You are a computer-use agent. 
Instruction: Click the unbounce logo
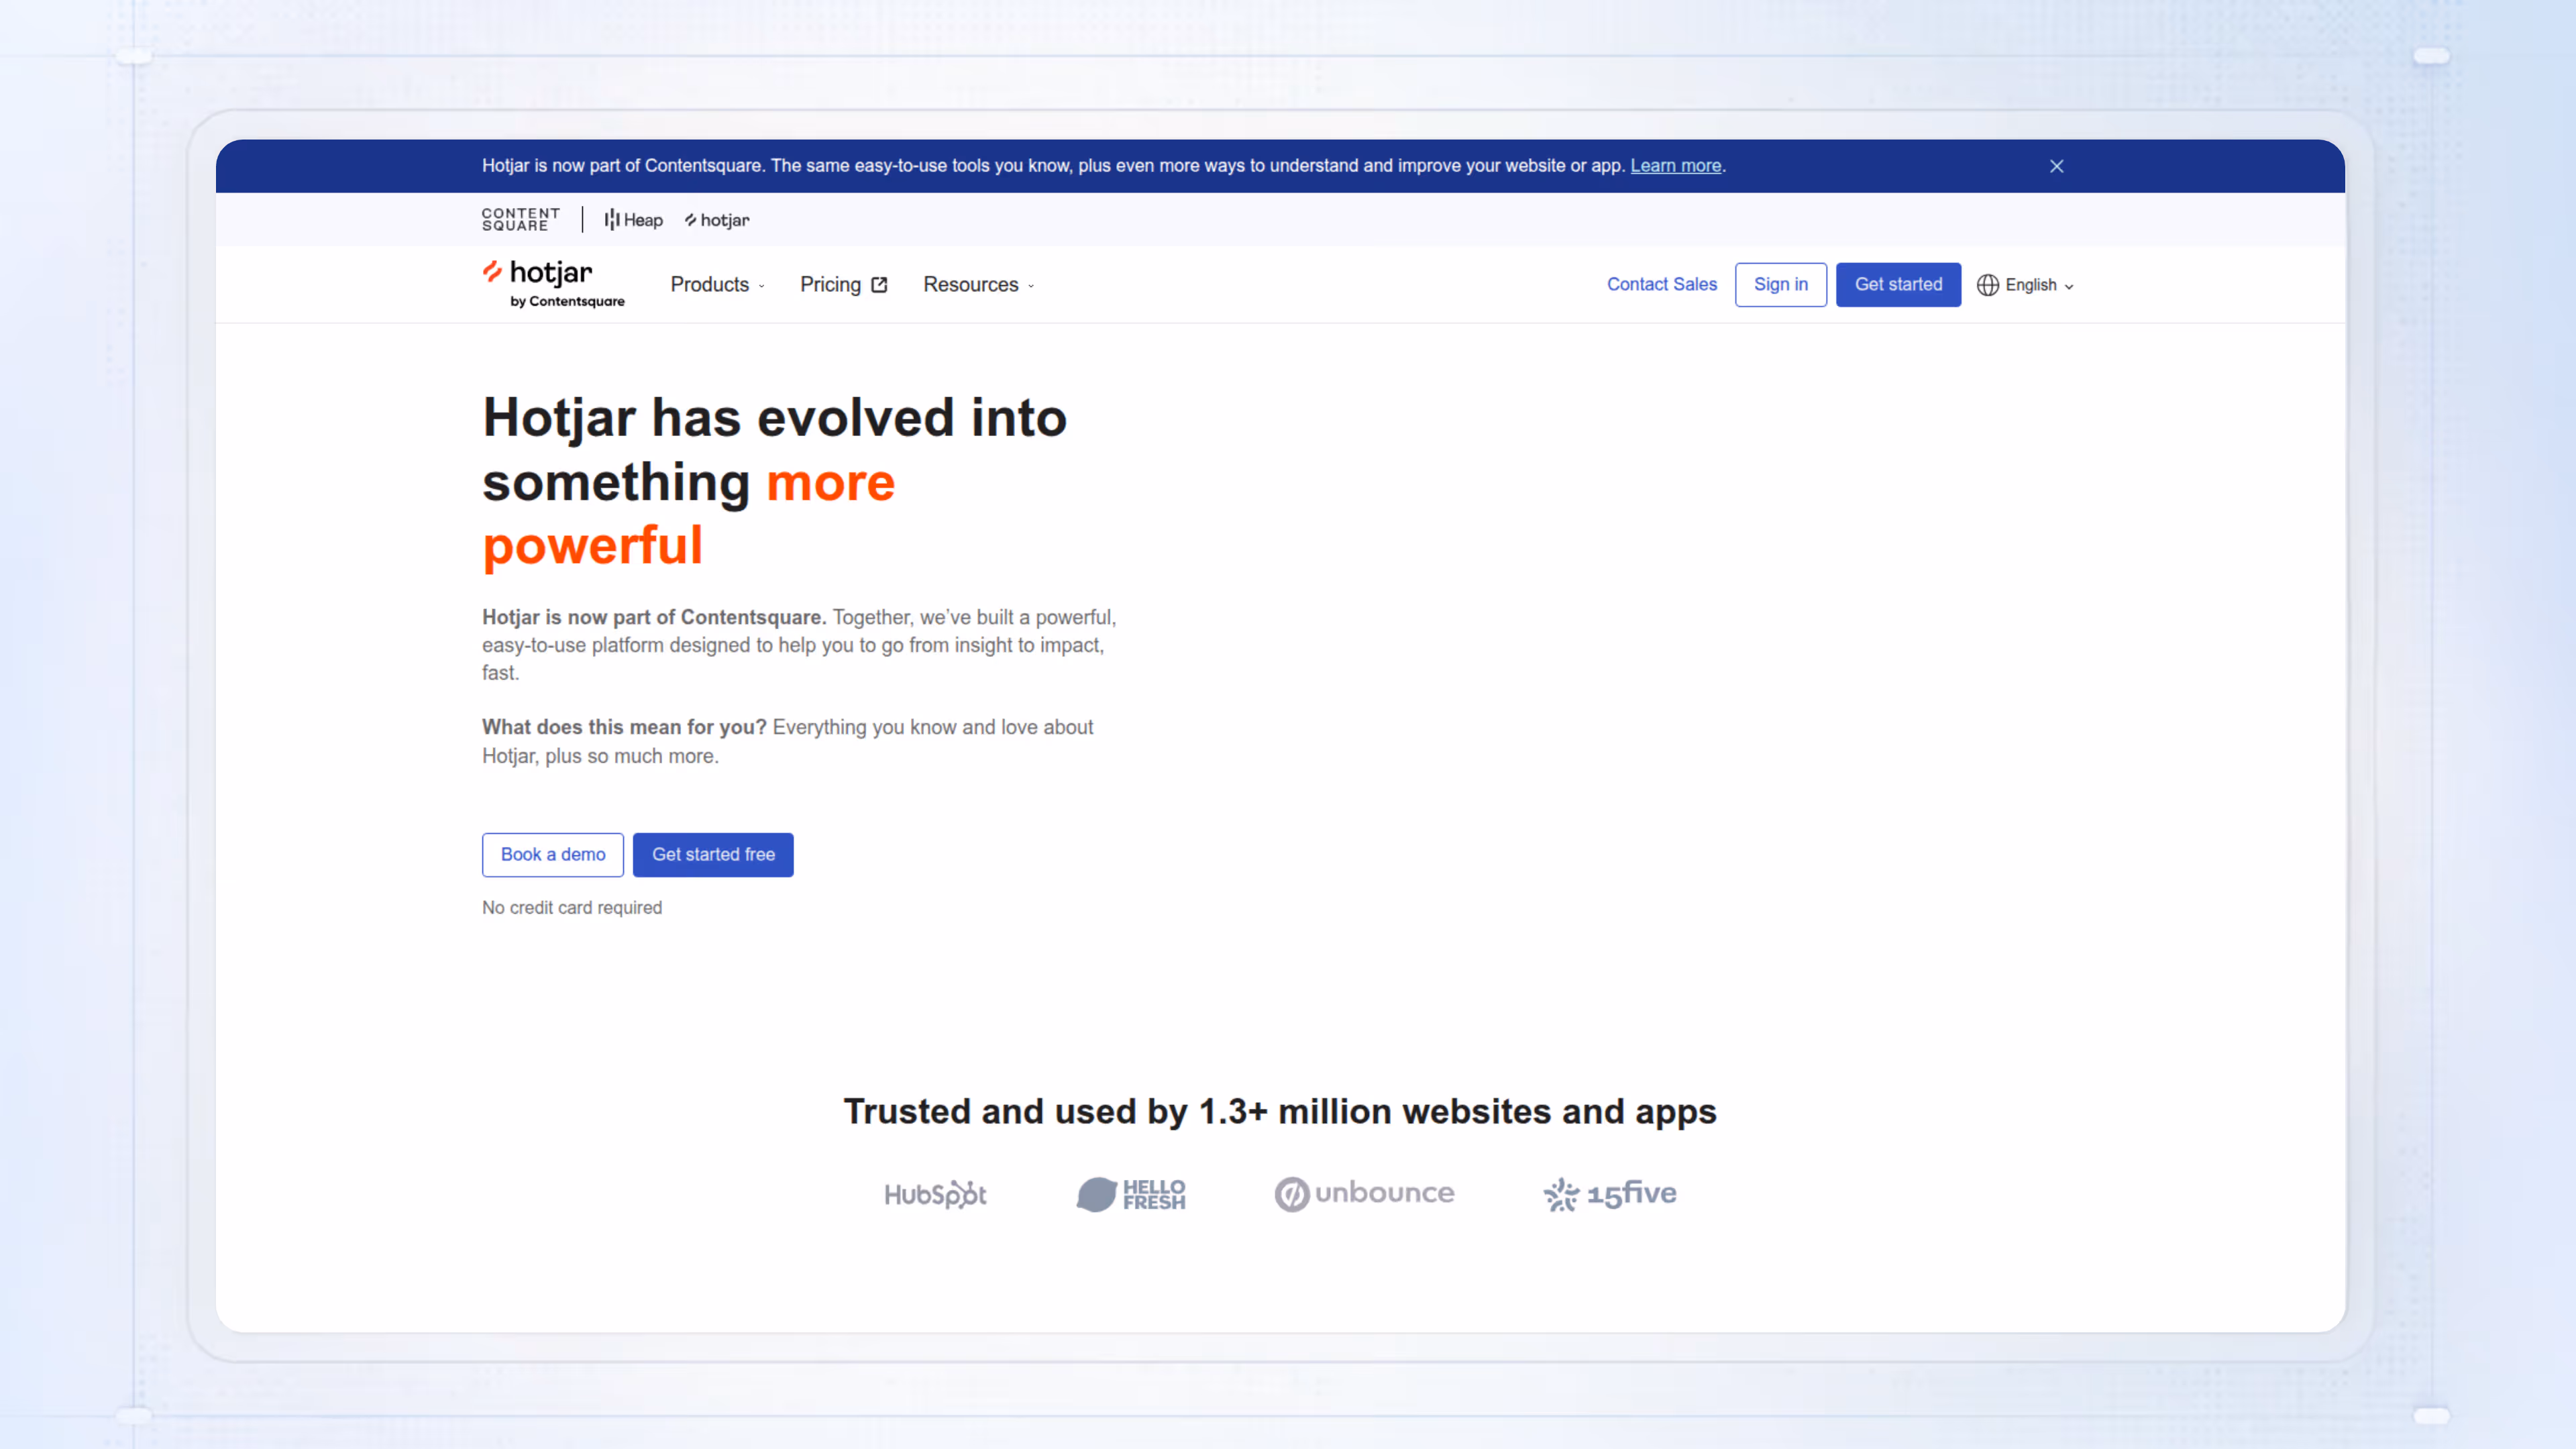point(1364,1193)
